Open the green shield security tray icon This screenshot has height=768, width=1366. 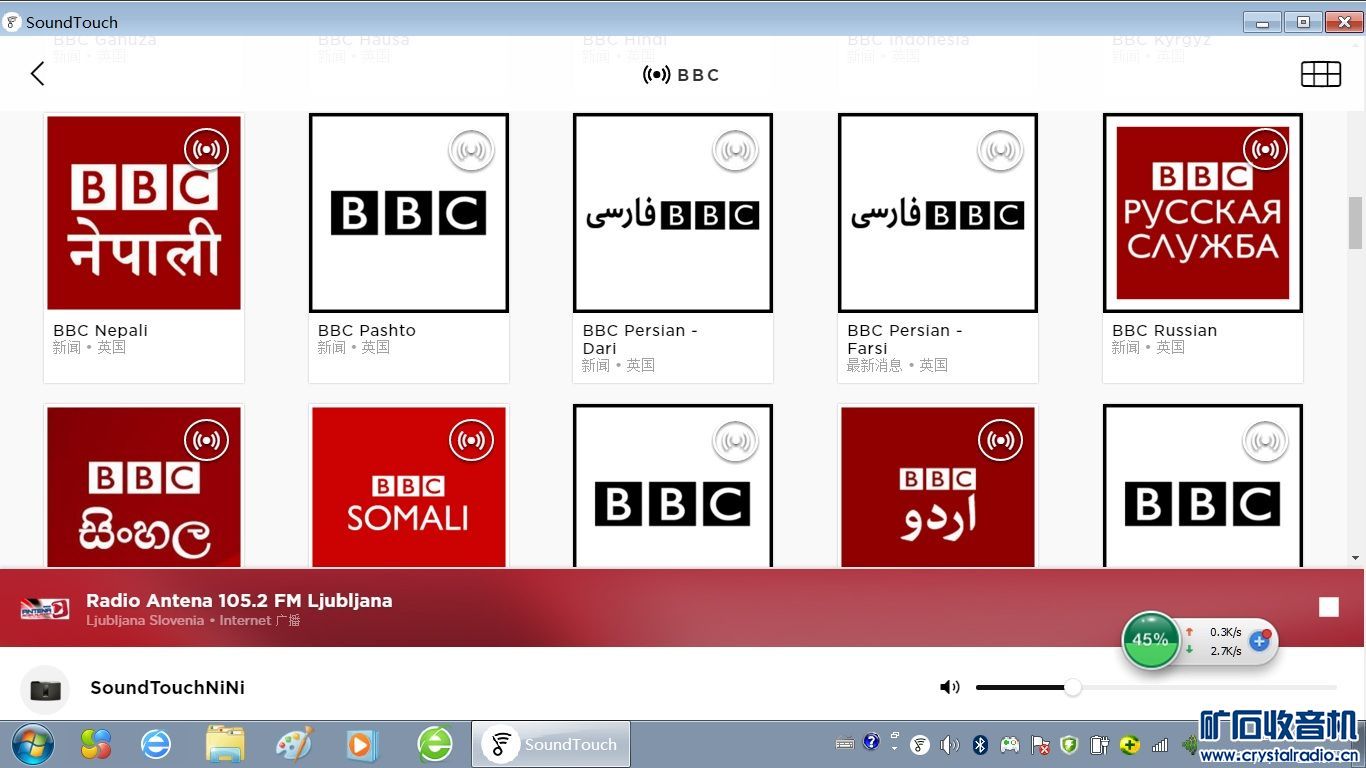coord(1070,745)
